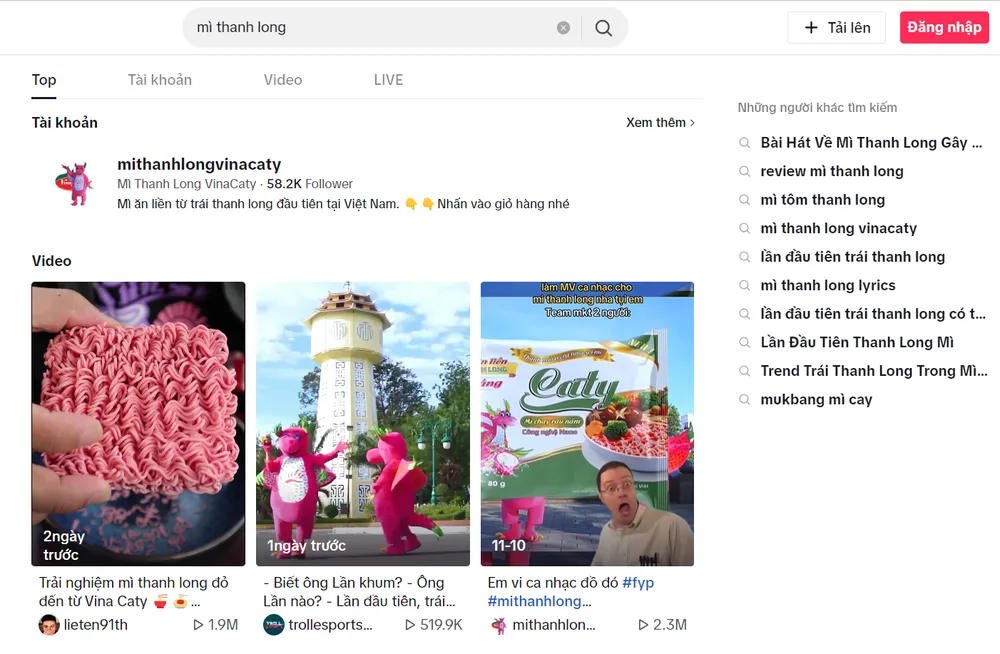Clear the search field using the X icon
The height and width of the screenshot is (654, 1000).
point(563,27)
